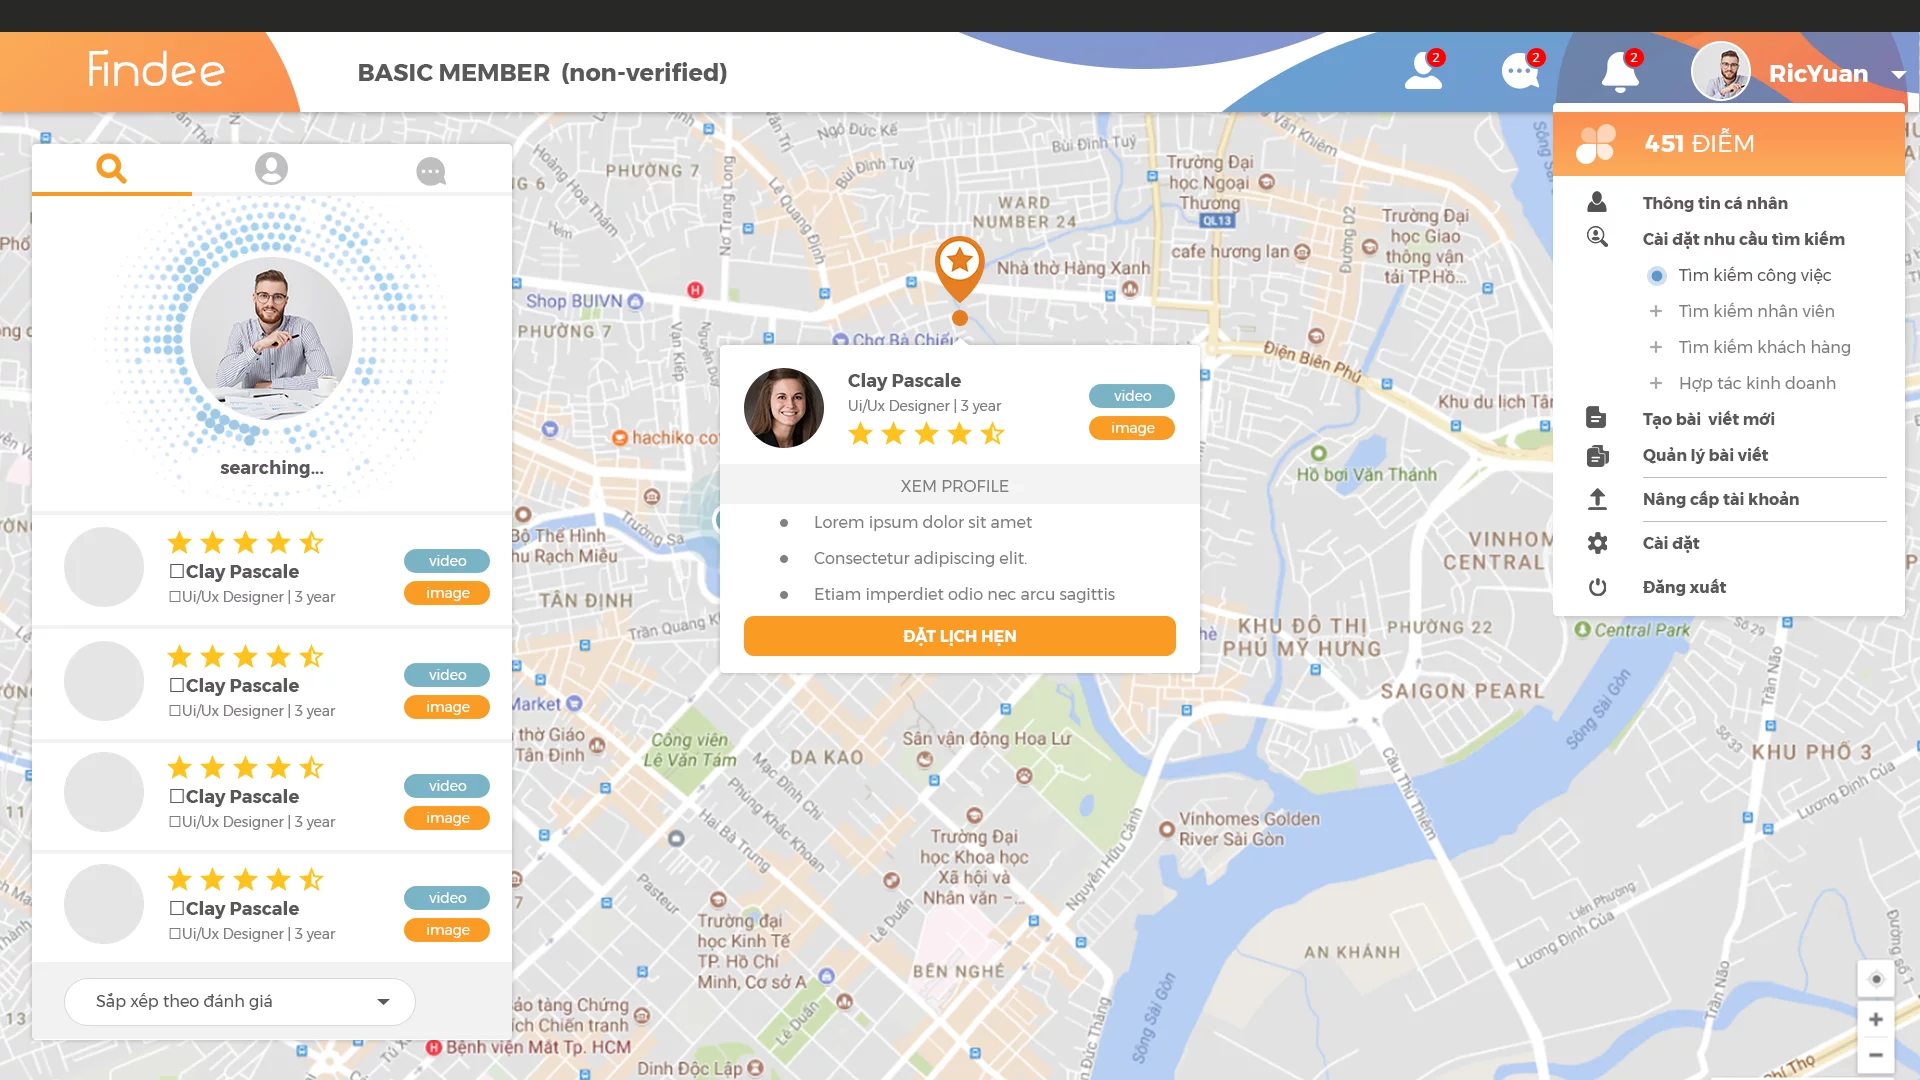This screenshot has height=1080, width=1920.
Task: Click the 451 ĐIỂM points banner
Action: click(1729, 143)
